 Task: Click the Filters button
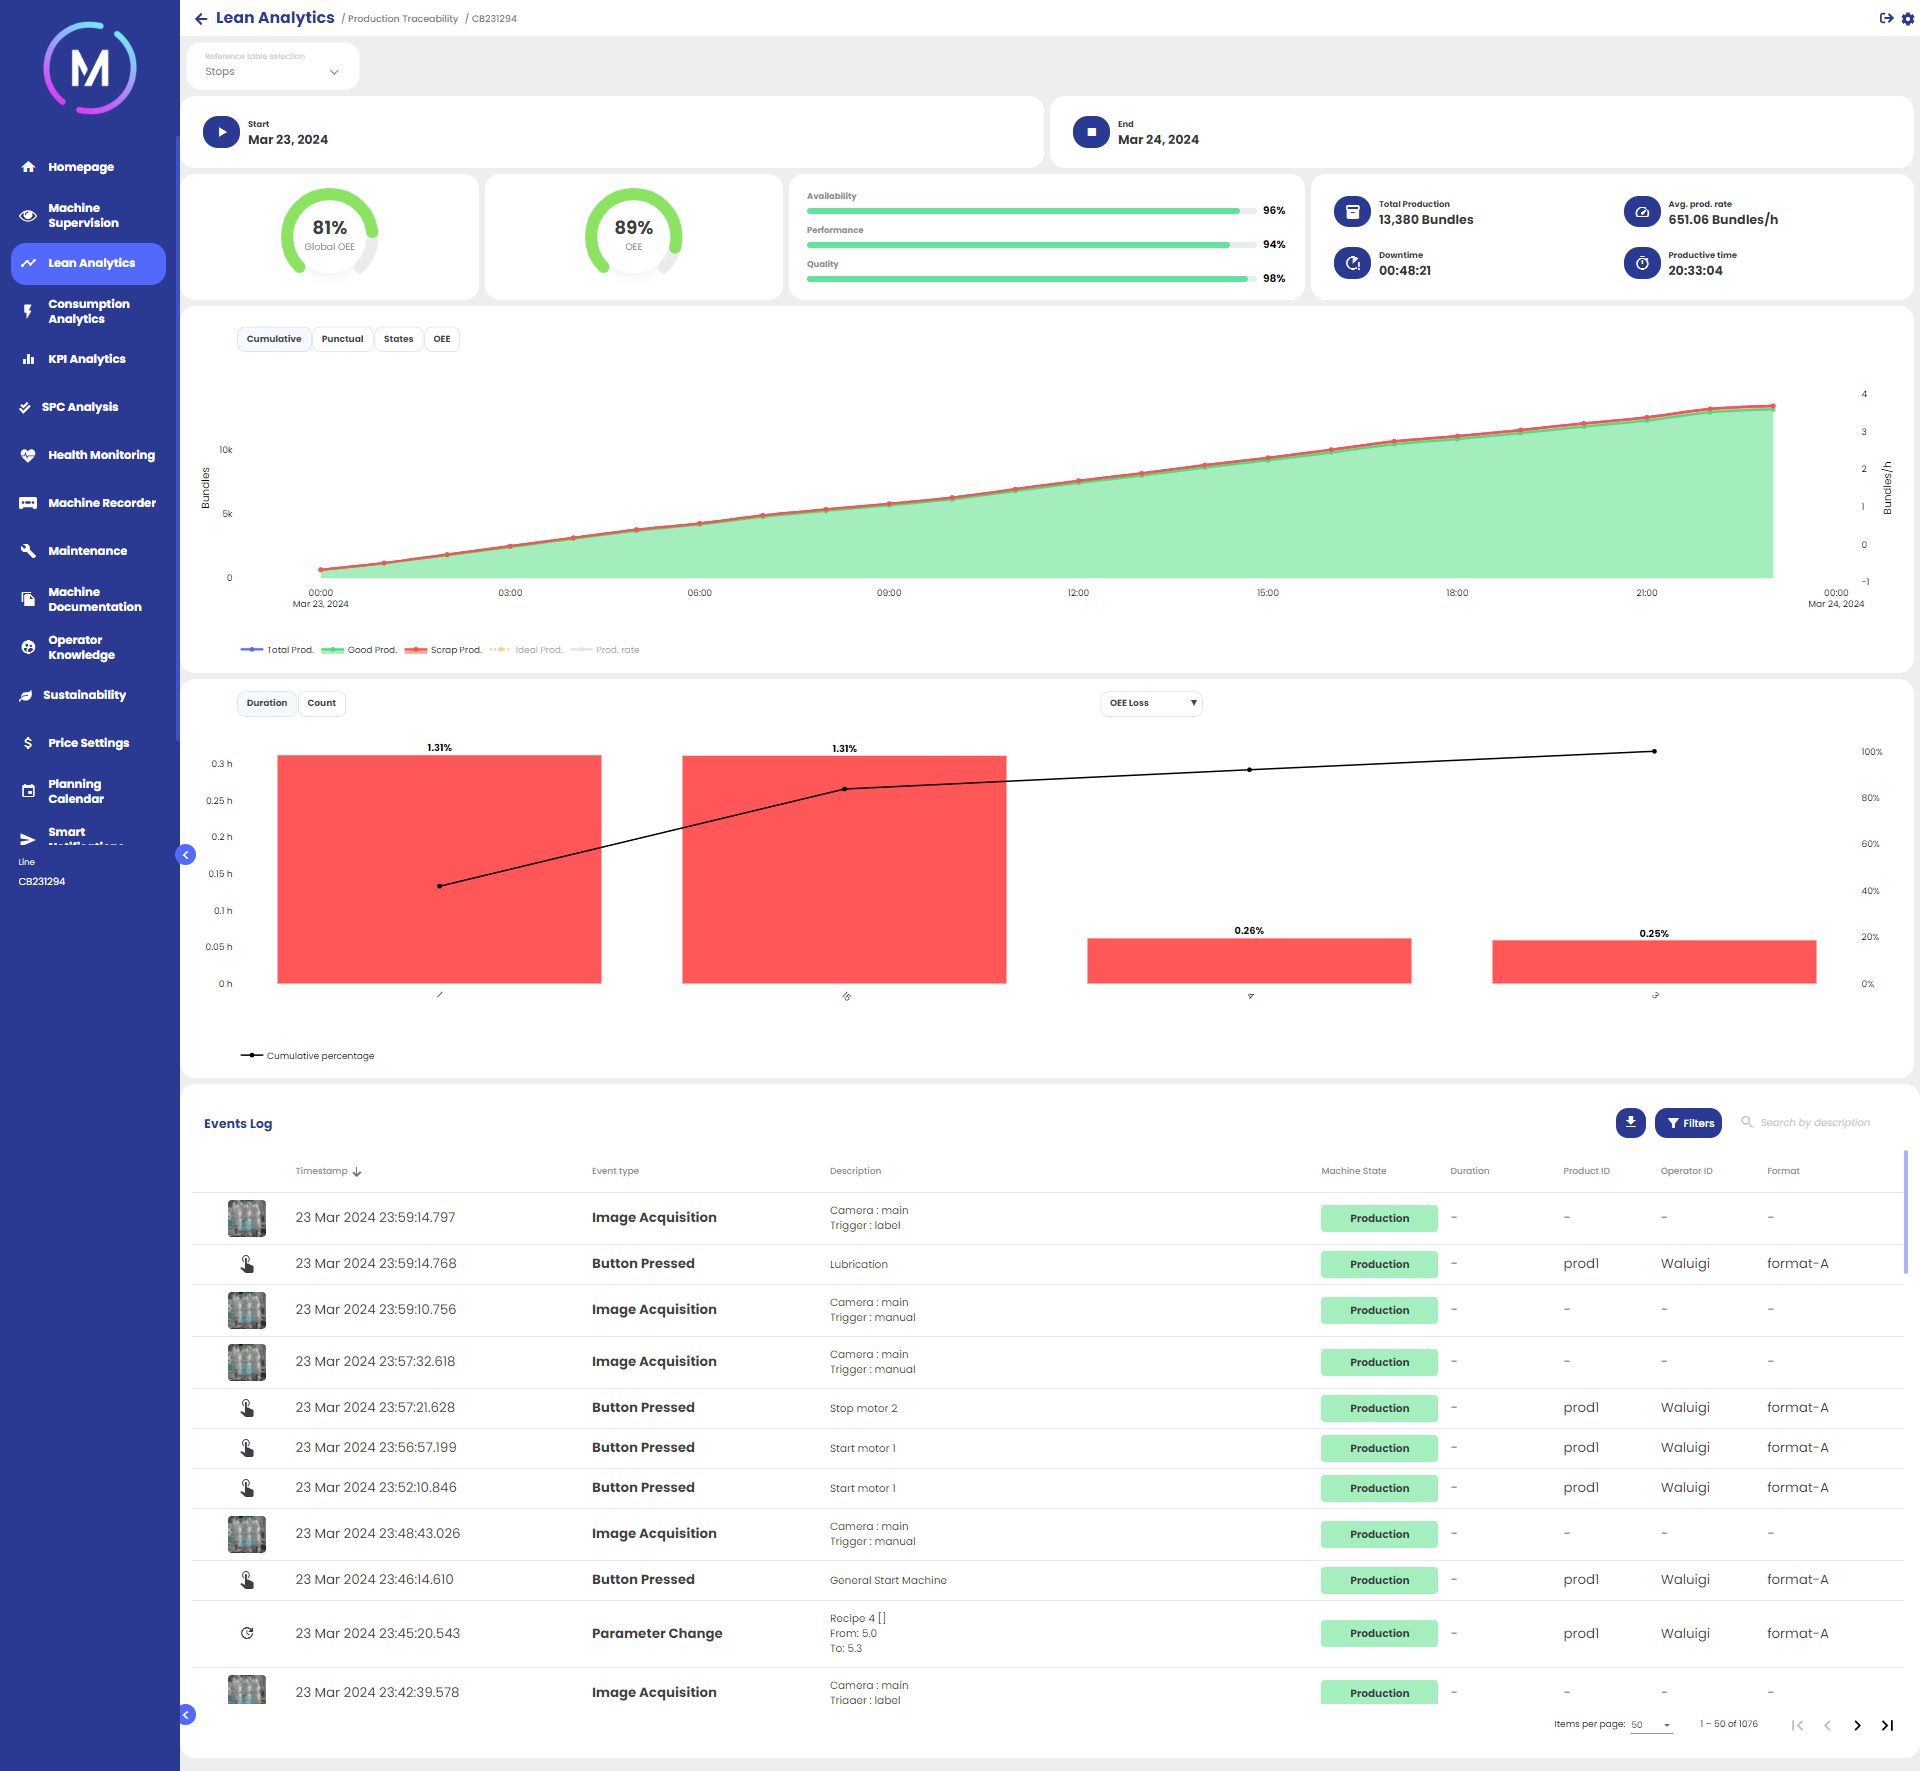pos(1688,1123)
